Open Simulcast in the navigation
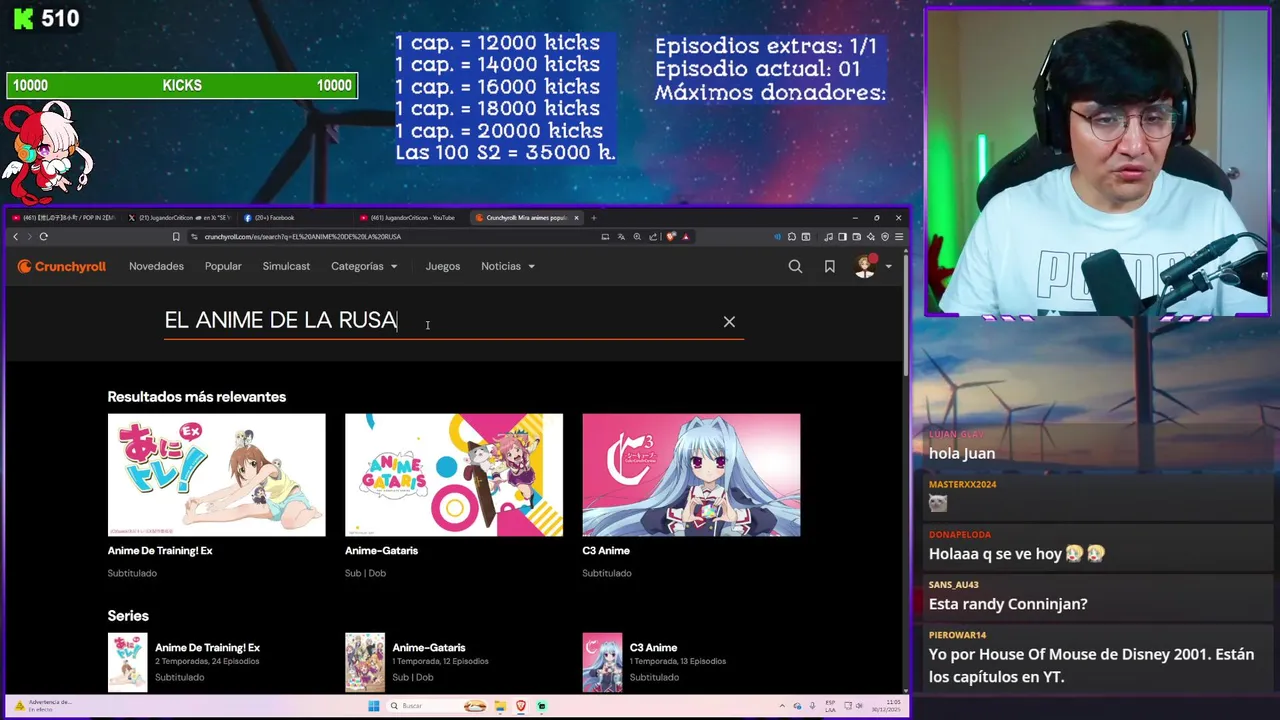Image resolution: width=1280 pixels, height=720 pixels. click(286, 266)
